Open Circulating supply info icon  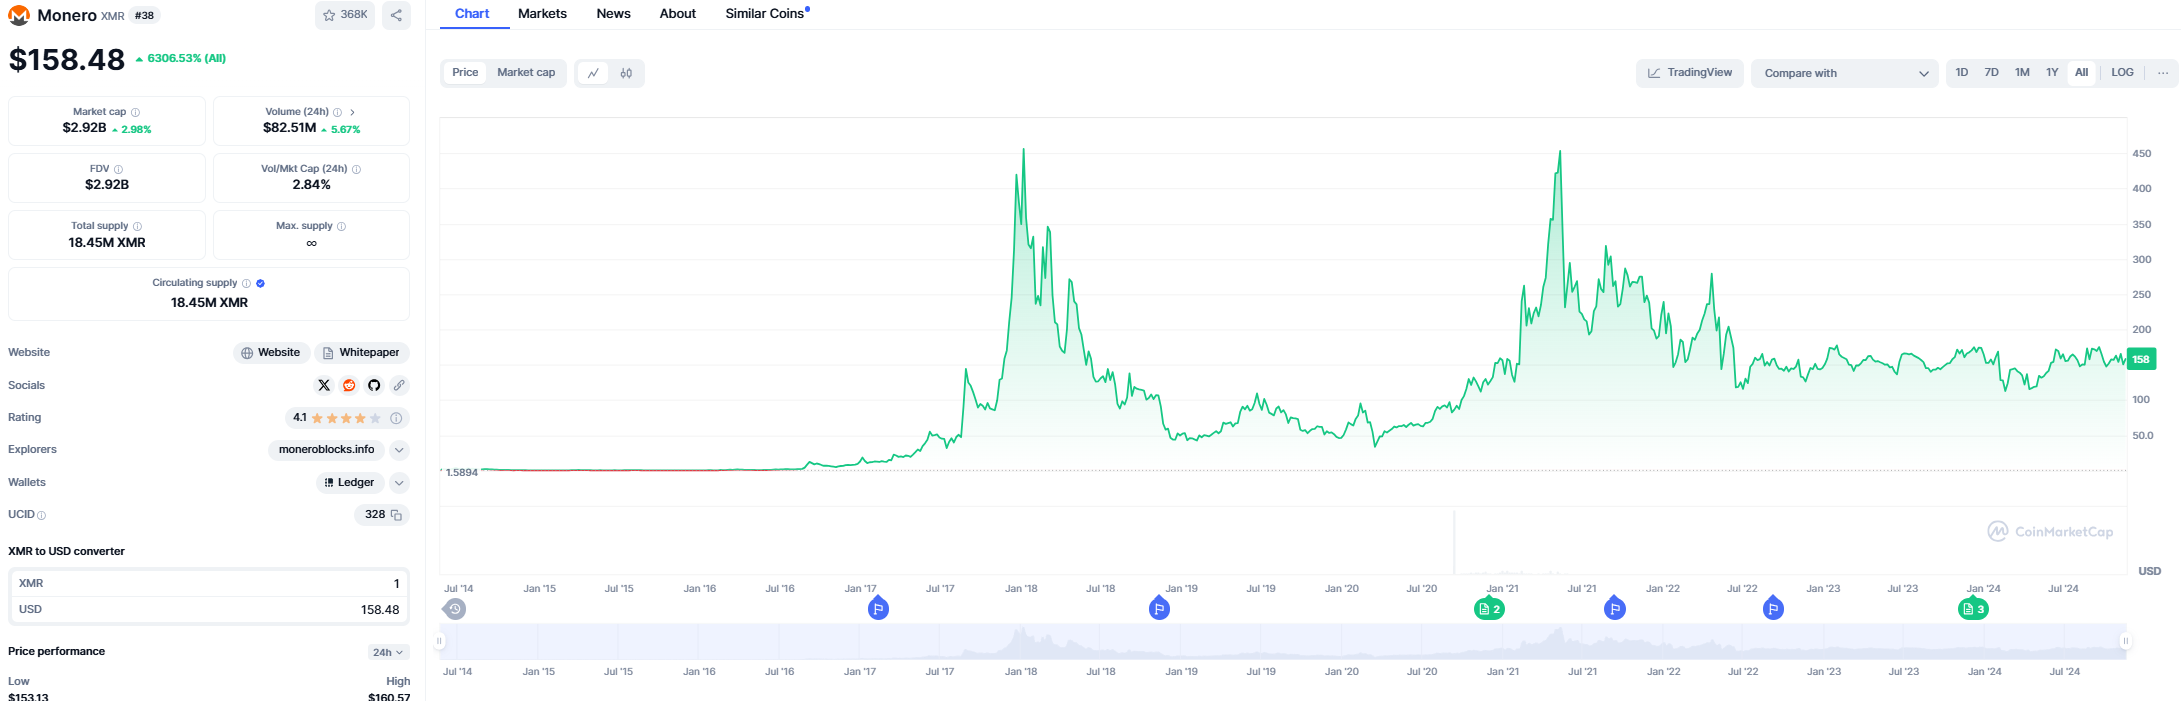click(247, 283)
